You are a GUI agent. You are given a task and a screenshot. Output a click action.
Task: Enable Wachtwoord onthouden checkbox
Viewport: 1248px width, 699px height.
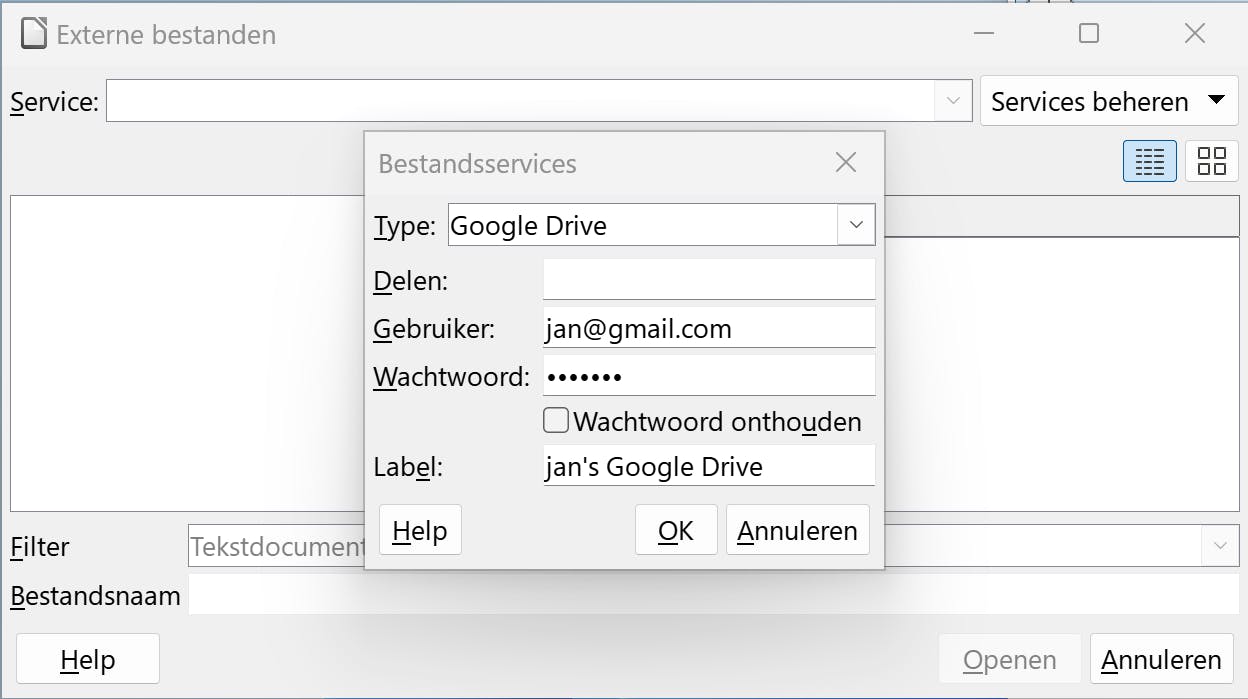pos(556,420)
